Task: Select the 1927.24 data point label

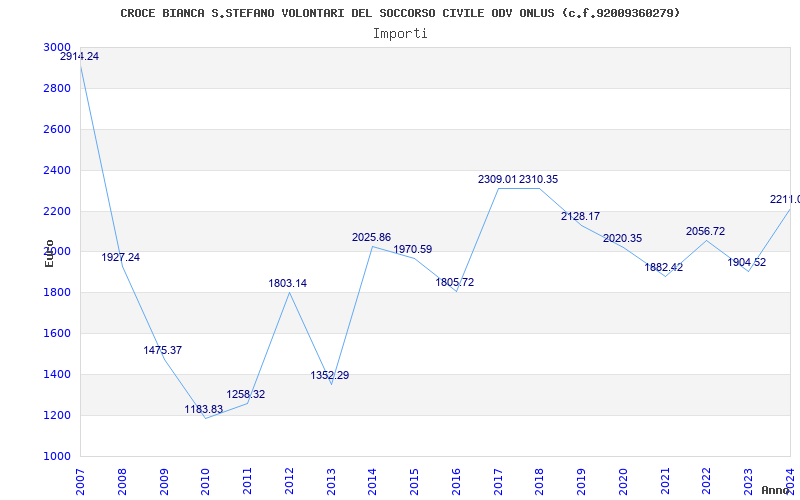Action: [x=121, y=258]
